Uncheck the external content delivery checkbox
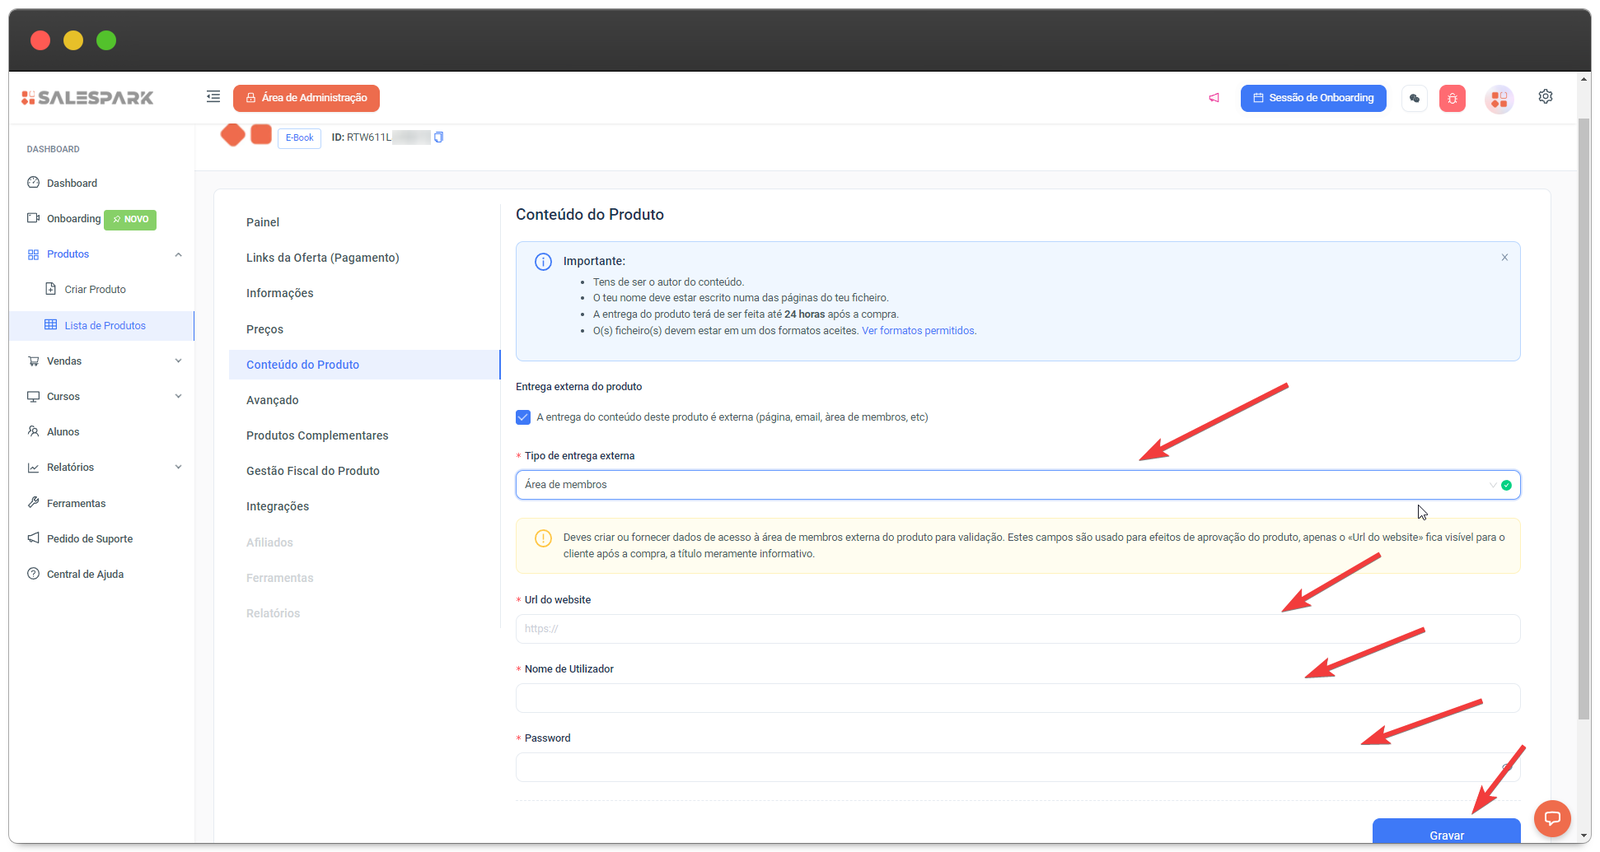The height and width of the screenshot is (852, 1600). [523, 417]
